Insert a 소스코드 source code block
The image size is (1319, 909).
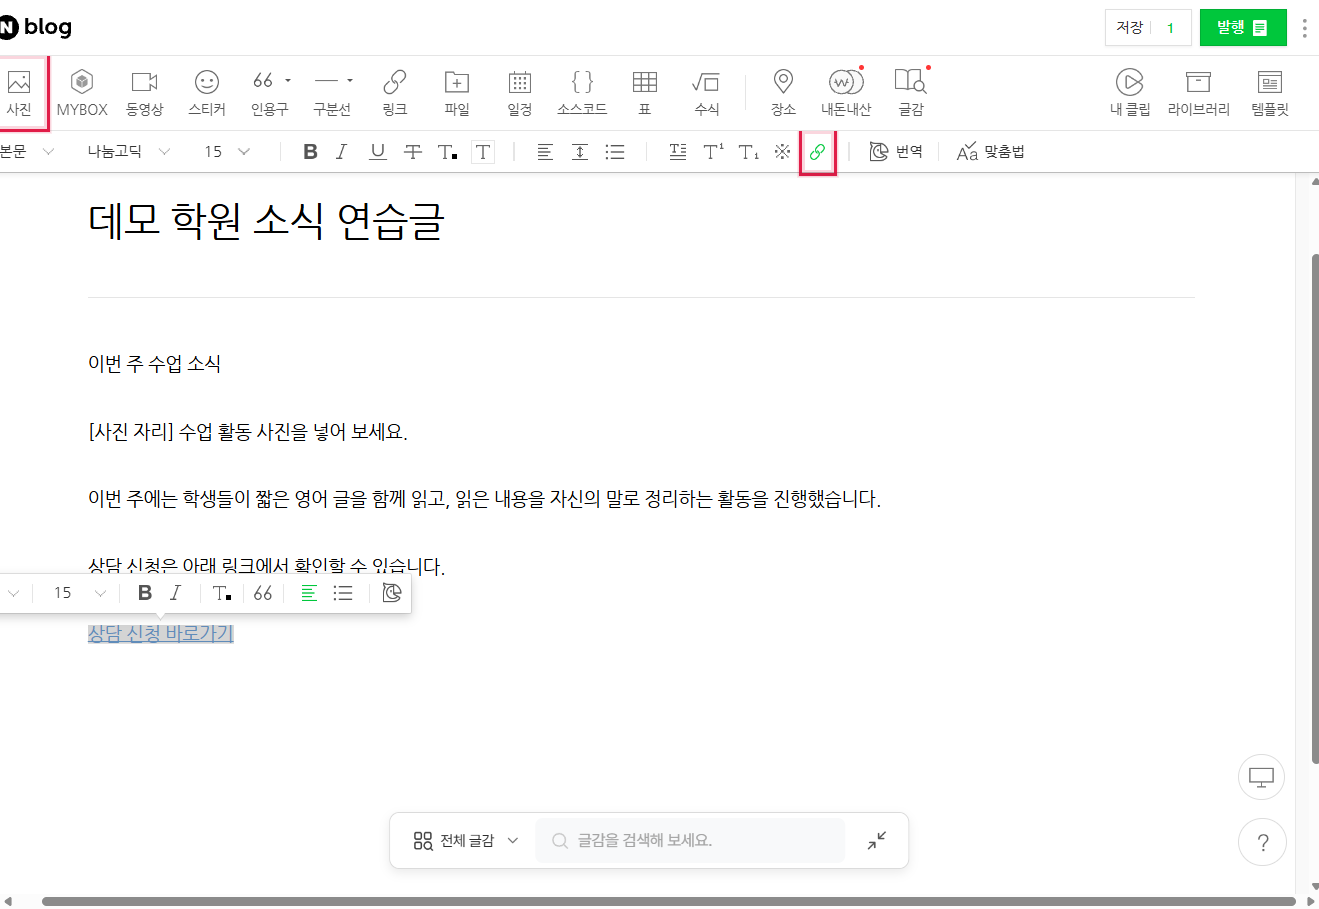point(582,93)
